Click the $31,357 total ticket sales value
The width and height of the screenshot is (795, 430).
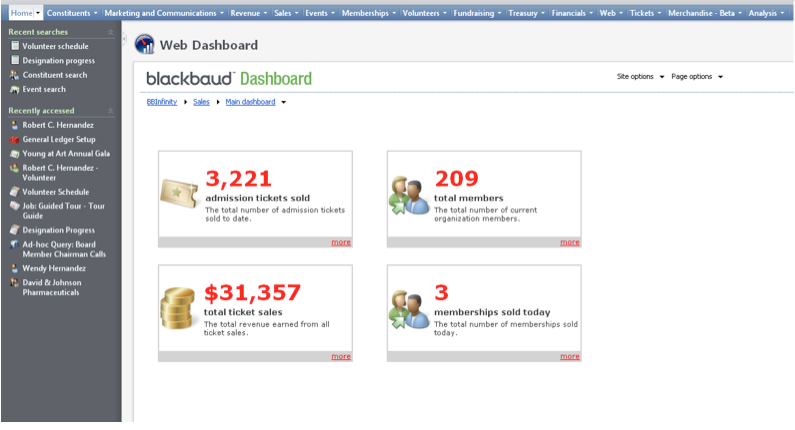tap(252, 293)
